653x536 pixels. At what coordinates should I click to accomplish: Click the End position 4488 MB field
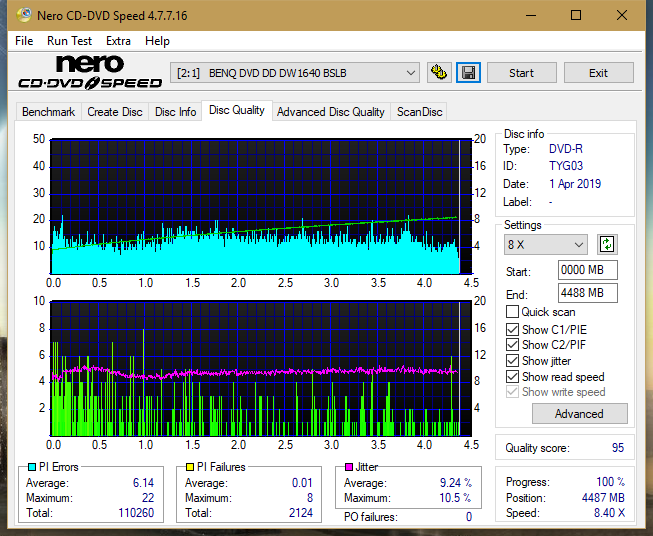pos(587,293)
